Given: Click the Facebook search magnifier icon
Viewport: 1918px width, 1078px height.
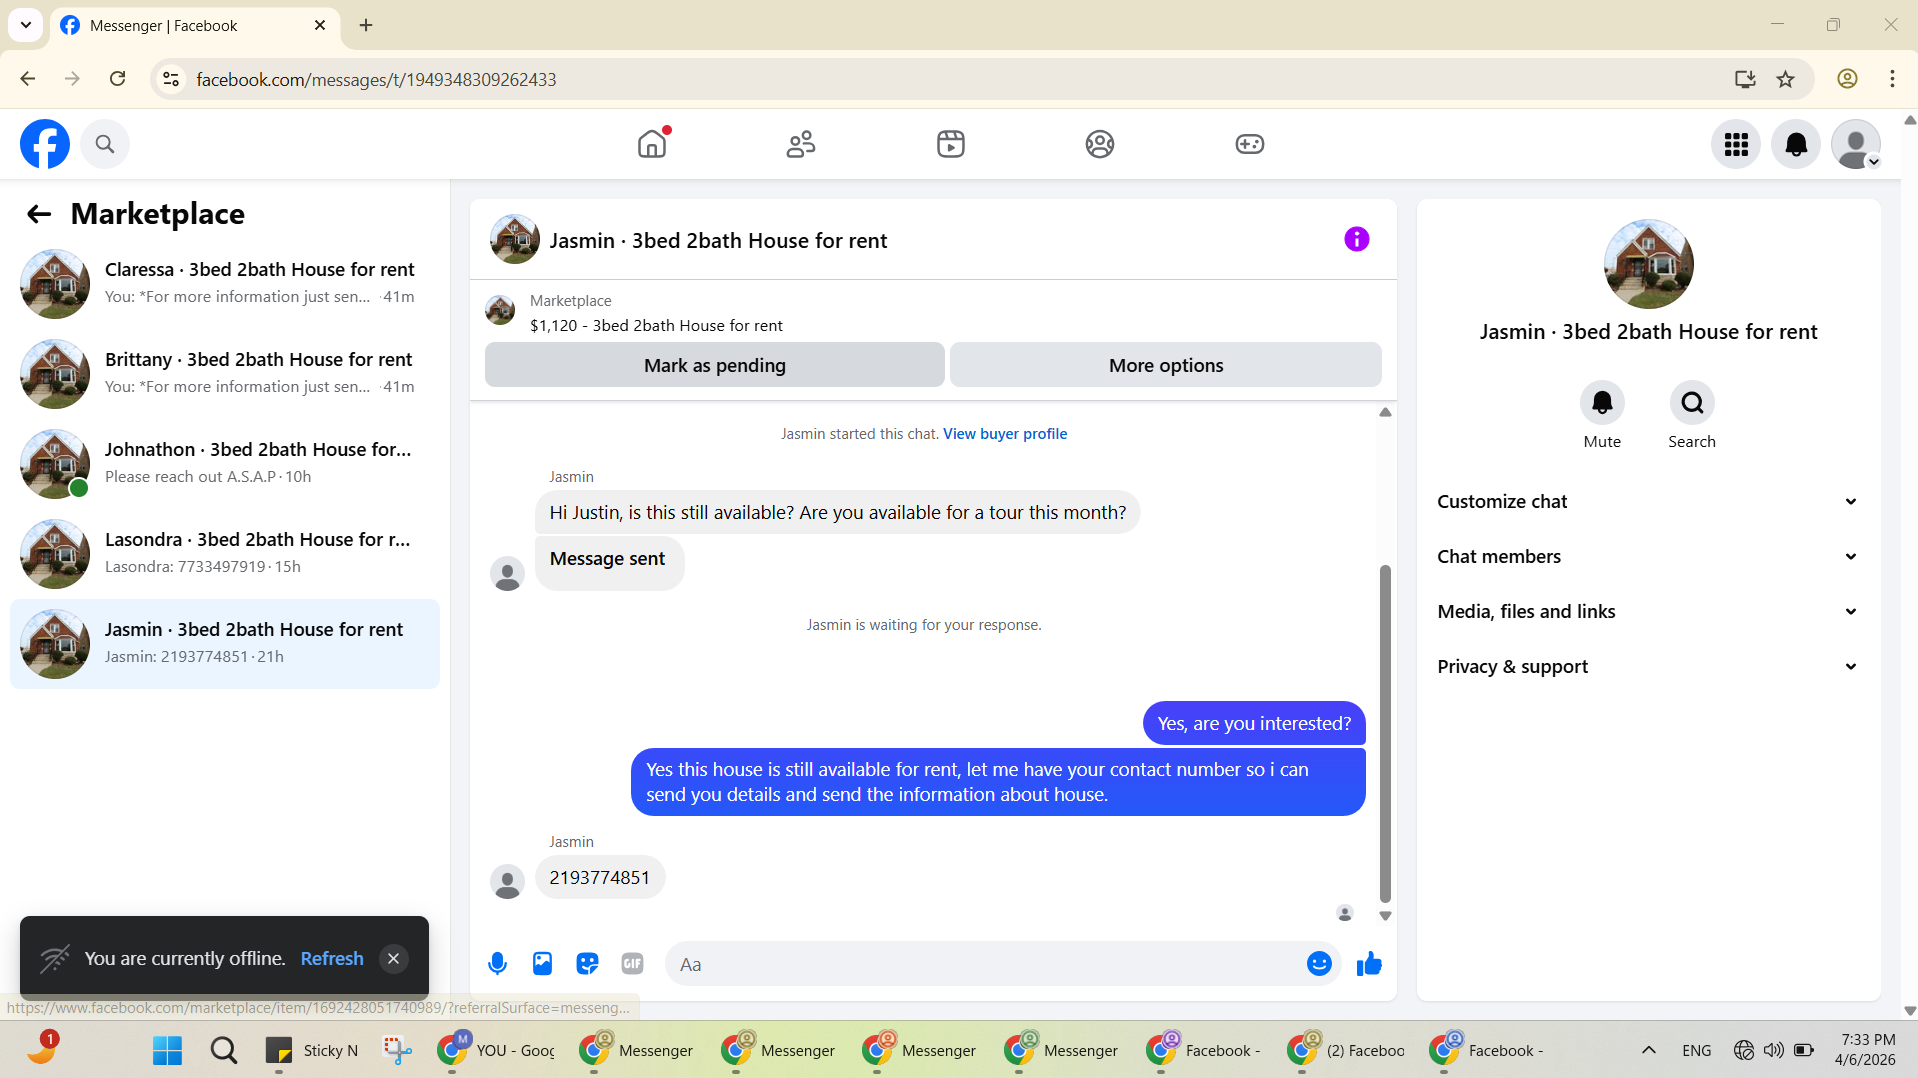Looking at the screenshot, I should [105, 144].
